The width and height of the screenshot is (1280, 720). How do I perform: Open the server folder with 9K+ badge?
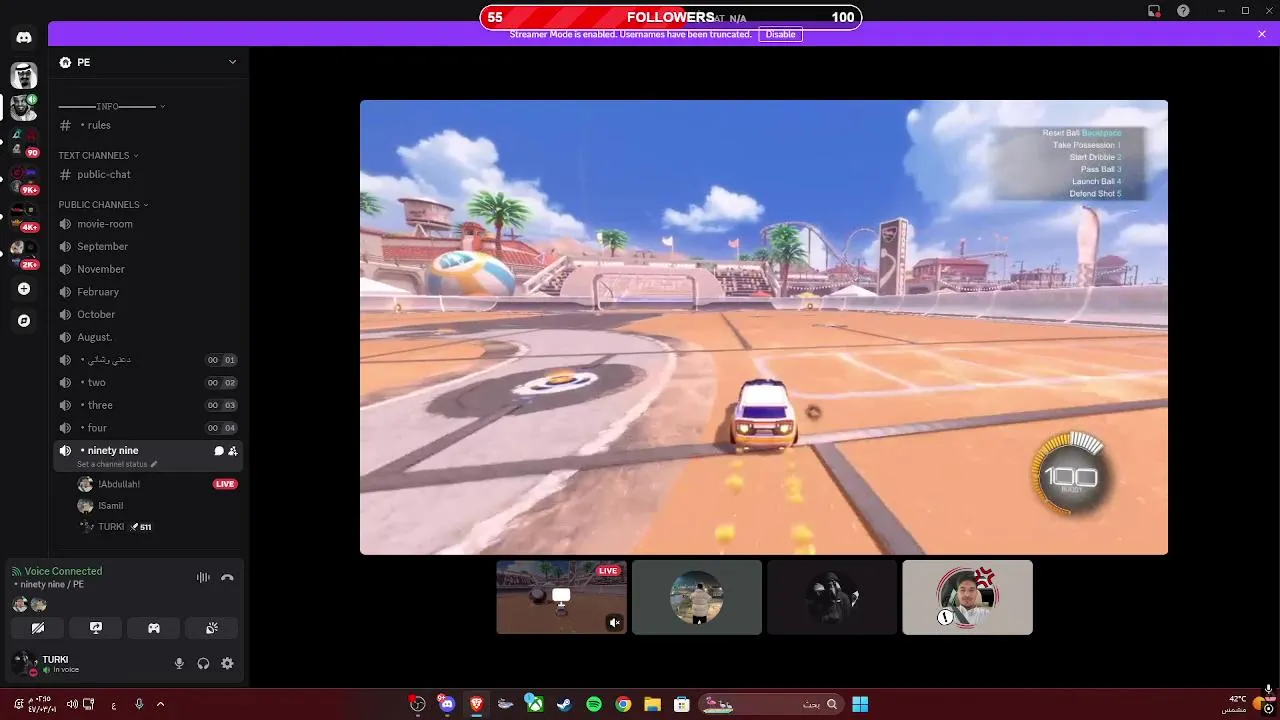pyautogui.click(x=24, y=180)
